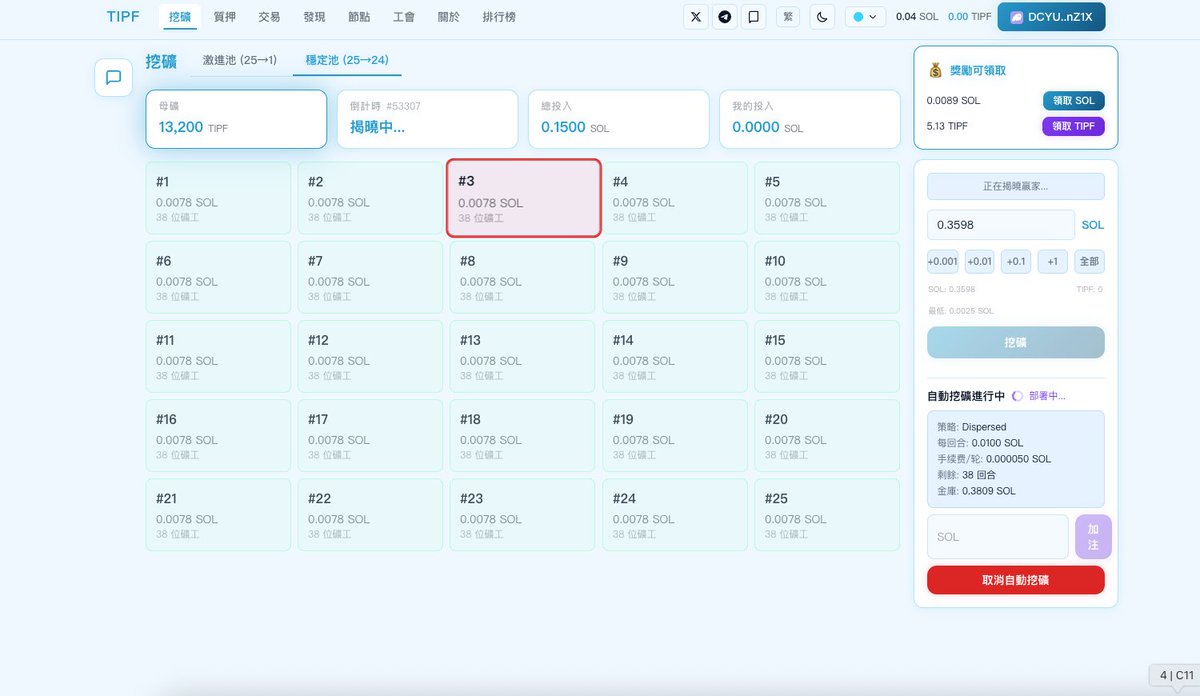Focus the 0.3598 SOL amount field
This screenshot has width=1200, height=696.
pos(1000,225)
